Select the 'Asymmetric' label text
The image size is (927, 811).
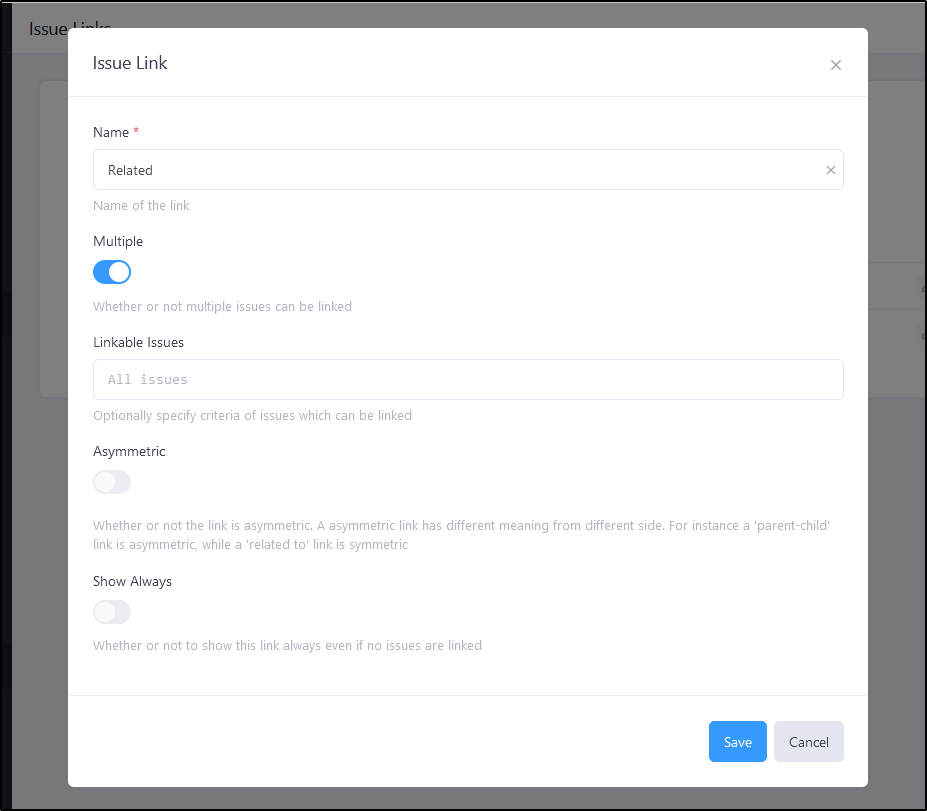[129, 451]
